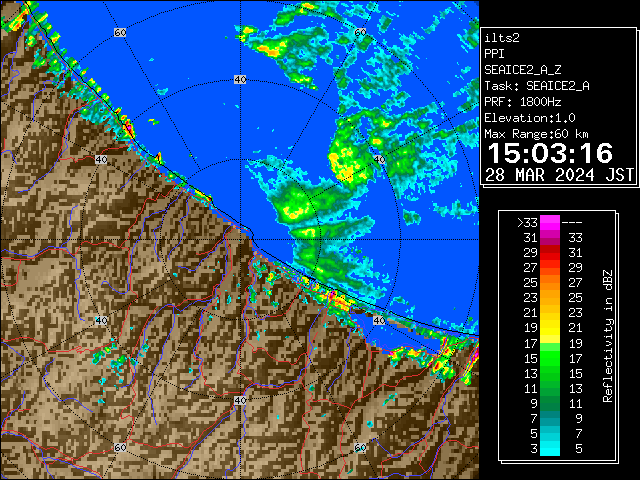Click the SEAICE2_A_Z product name
The image size is (640, 480).
click(x=522, y=70)
